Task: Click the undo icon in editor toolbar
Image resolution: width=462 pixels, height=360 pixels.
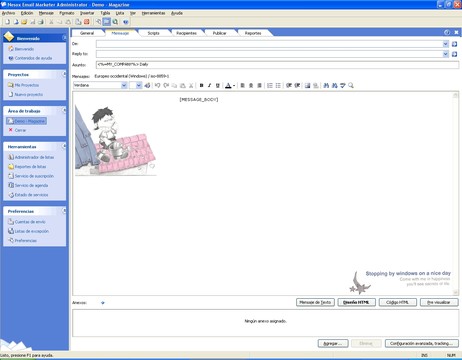Action: (x=158, y=85)
